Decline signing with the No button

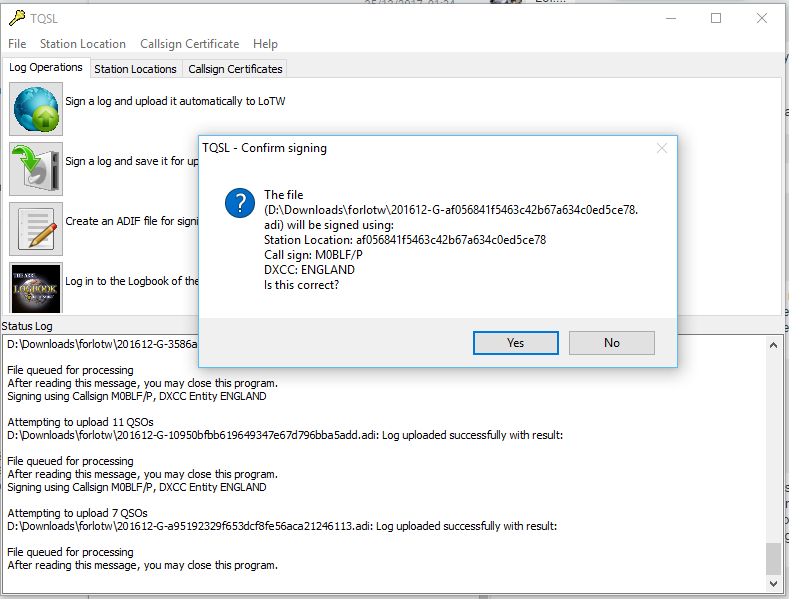[612, 343]
